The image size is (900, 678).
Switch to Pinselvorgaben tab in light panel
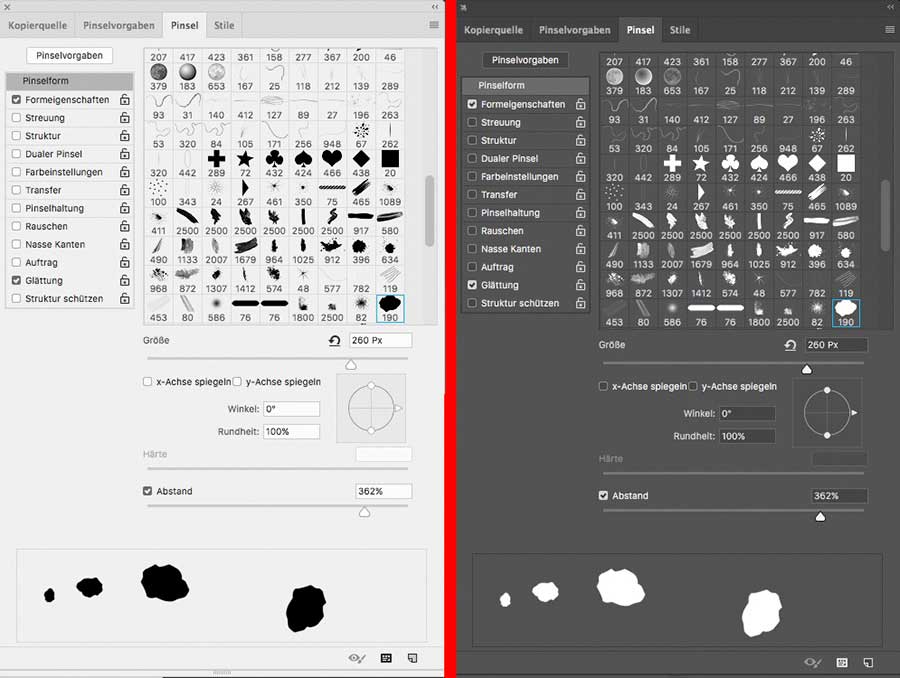(x=119, y=25)
